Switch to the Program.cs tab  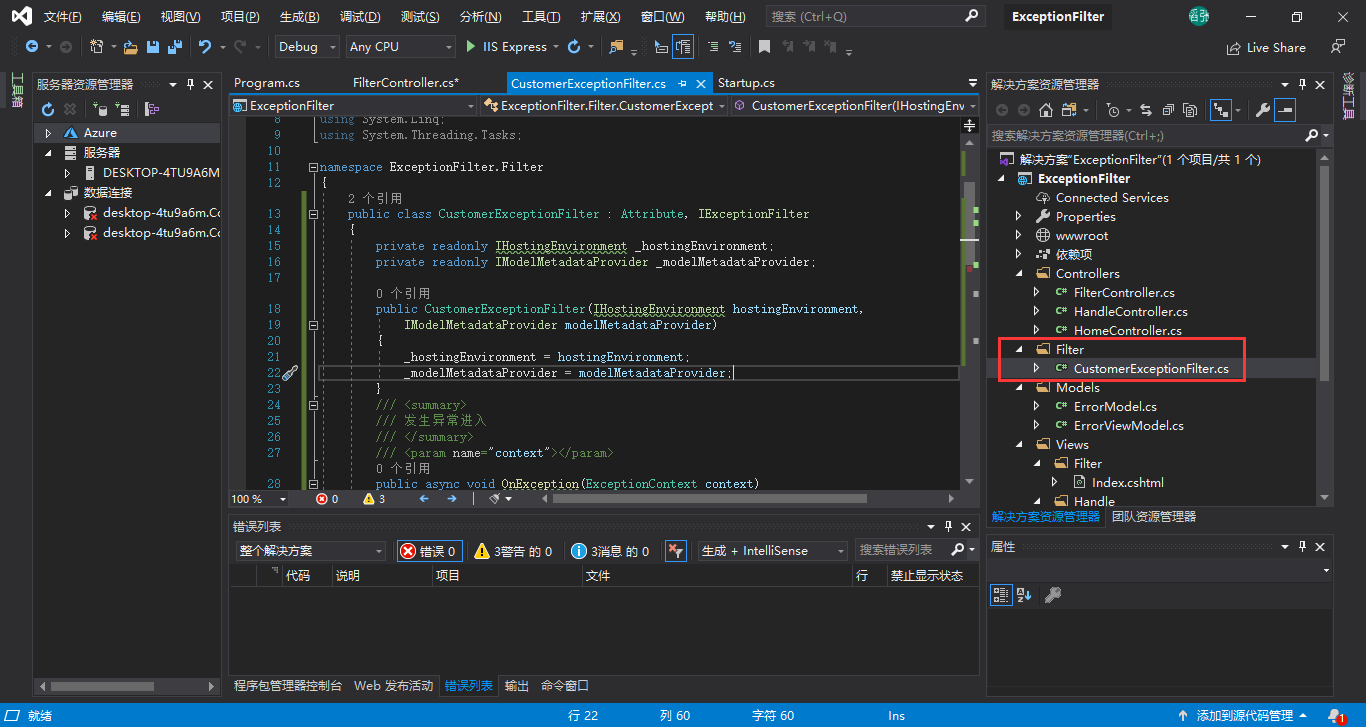[267, 83]
